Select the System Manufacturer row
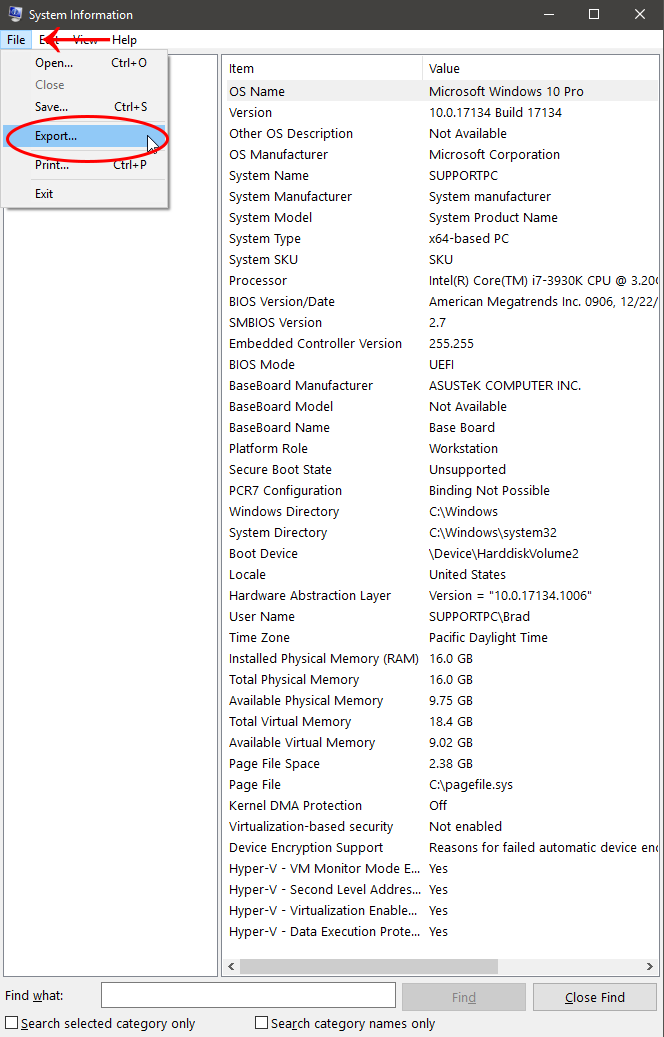Screen dimensions: 664x1037 click(442, 196)
